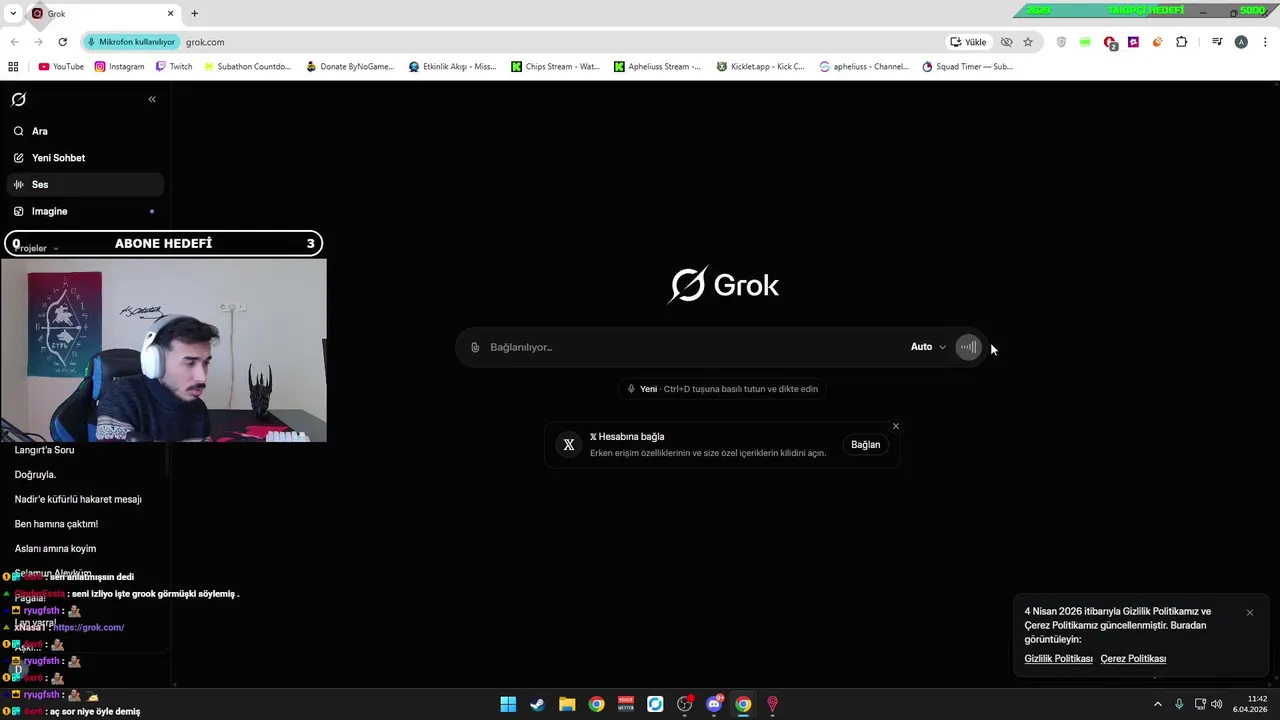Open the media controls music icon
Screen dimensions: 1280x720
[x=1217, y=42]
